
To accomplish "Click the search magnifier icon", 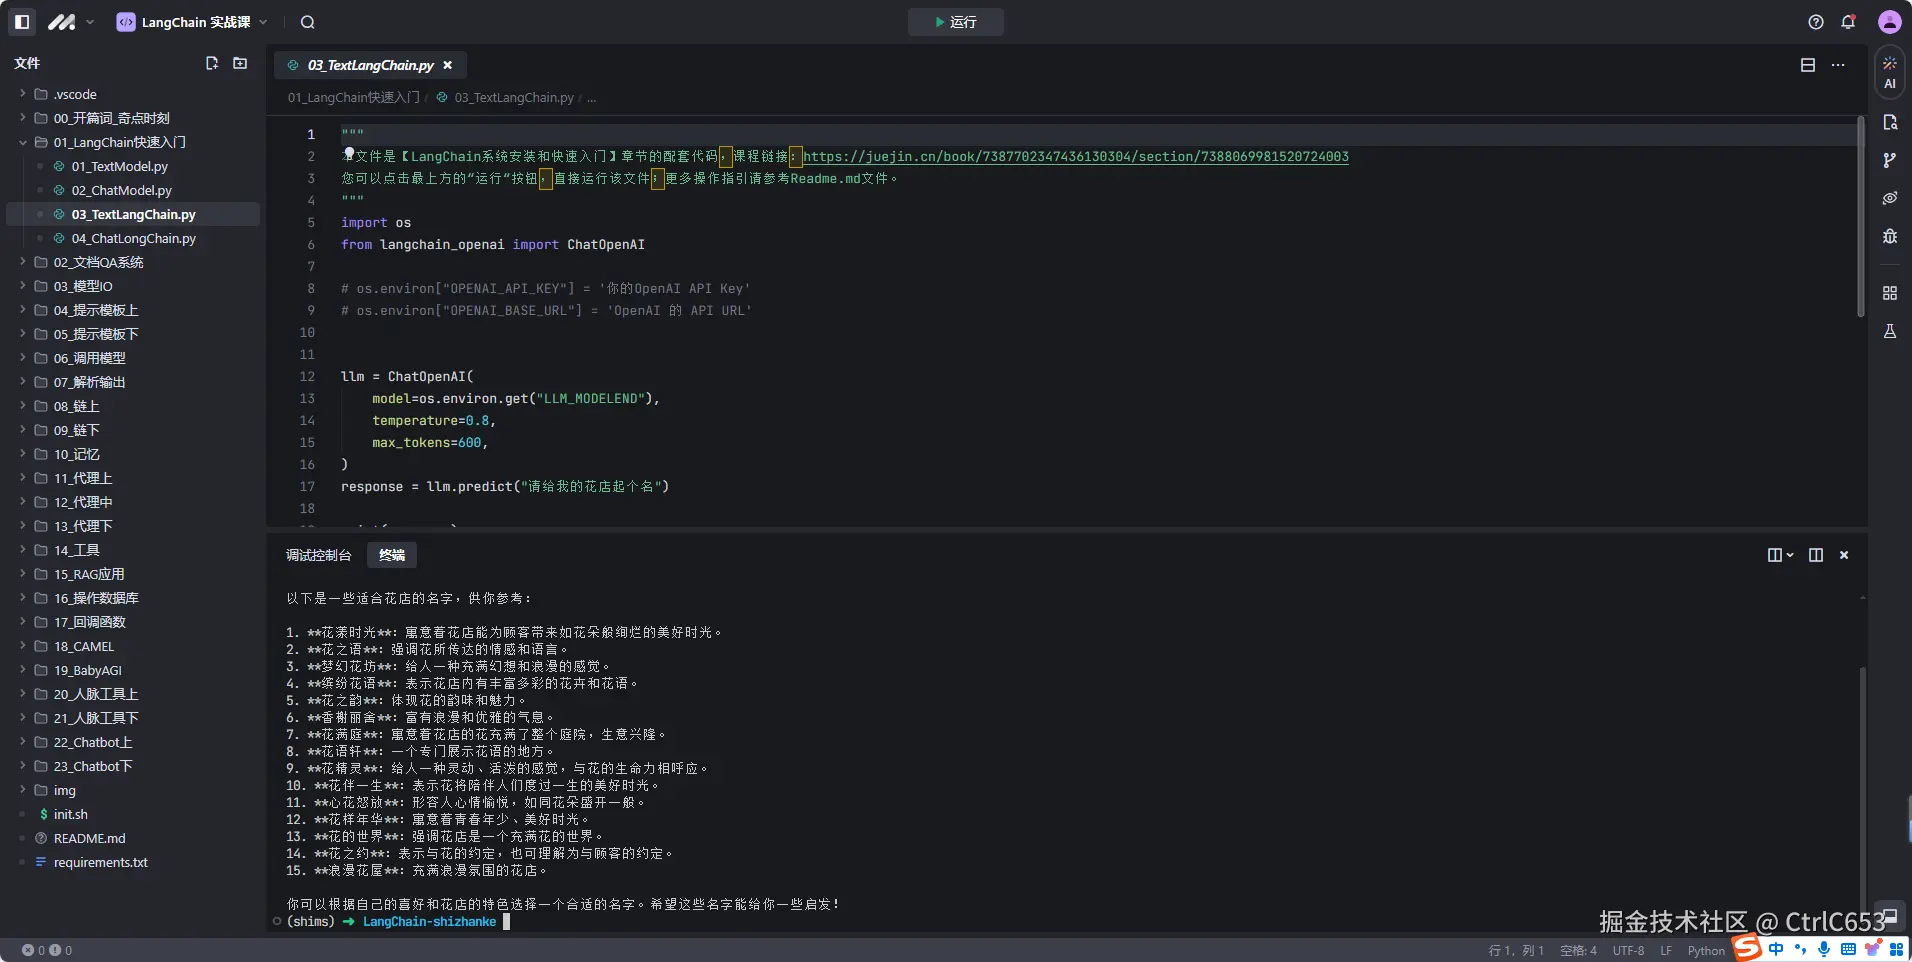I will (x=307, y=22).
